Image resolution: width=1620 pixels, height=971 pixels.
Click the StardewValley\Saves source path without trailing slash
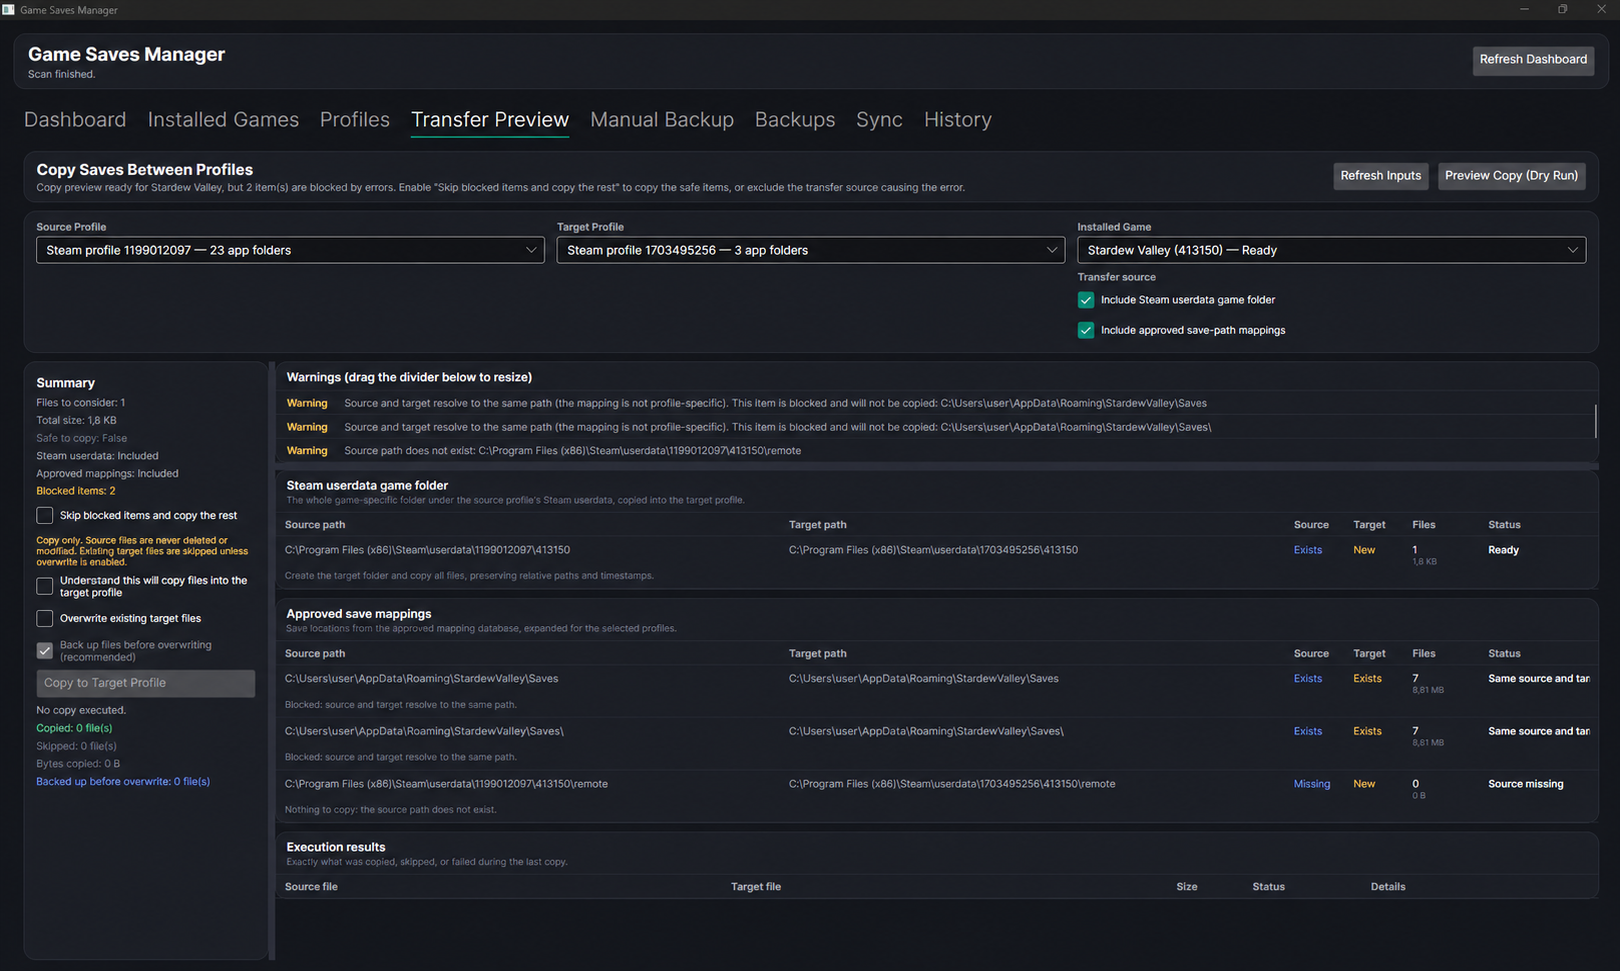pyautogui.click(x=421, y=679)
